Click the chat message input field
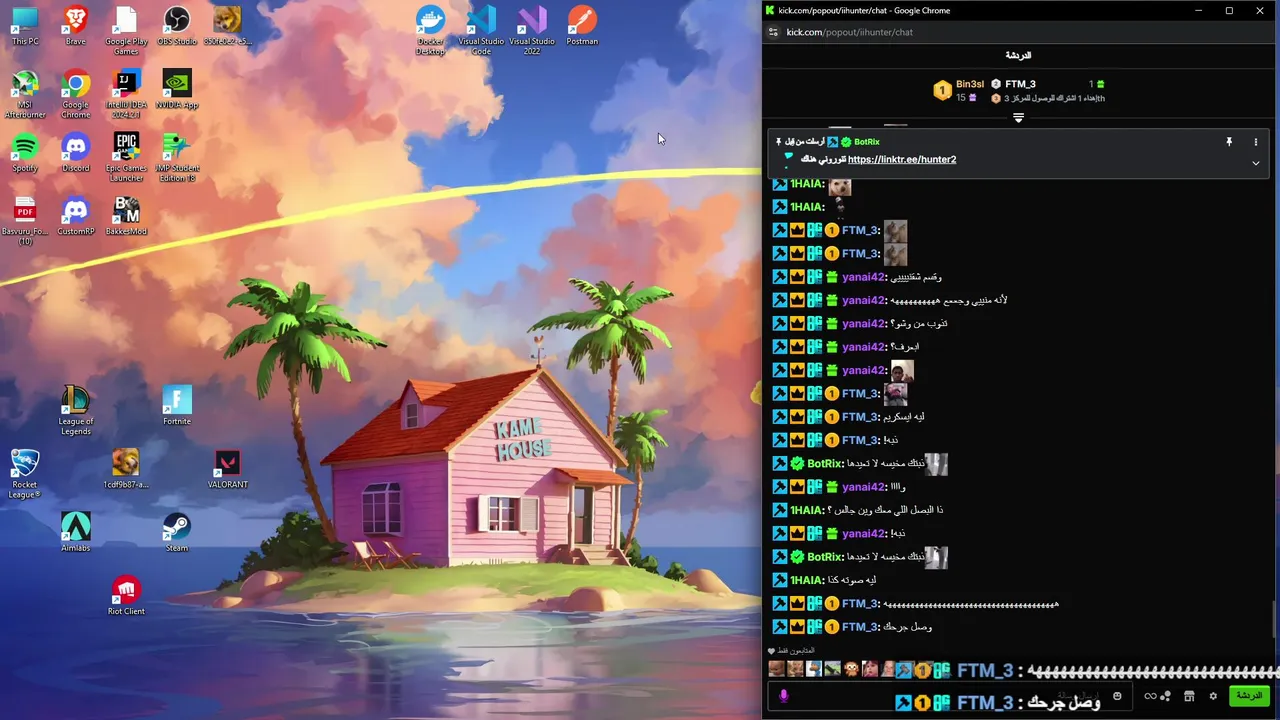 click(950, 696)
